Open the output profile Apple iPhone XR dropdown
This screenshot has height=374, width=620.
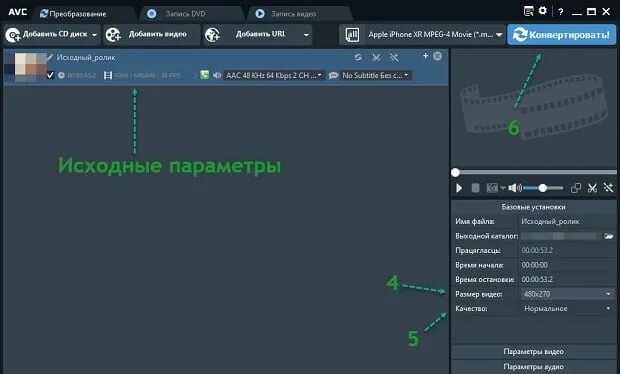pyautogui.click(x=435, y=35)
